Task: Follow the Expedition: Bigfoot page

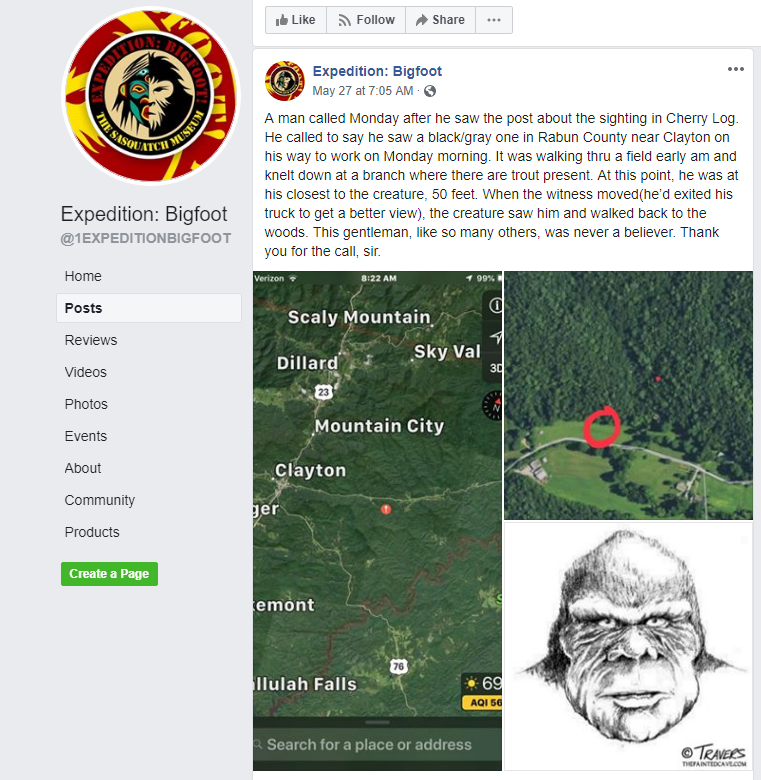Action: [x=366, y=20]
